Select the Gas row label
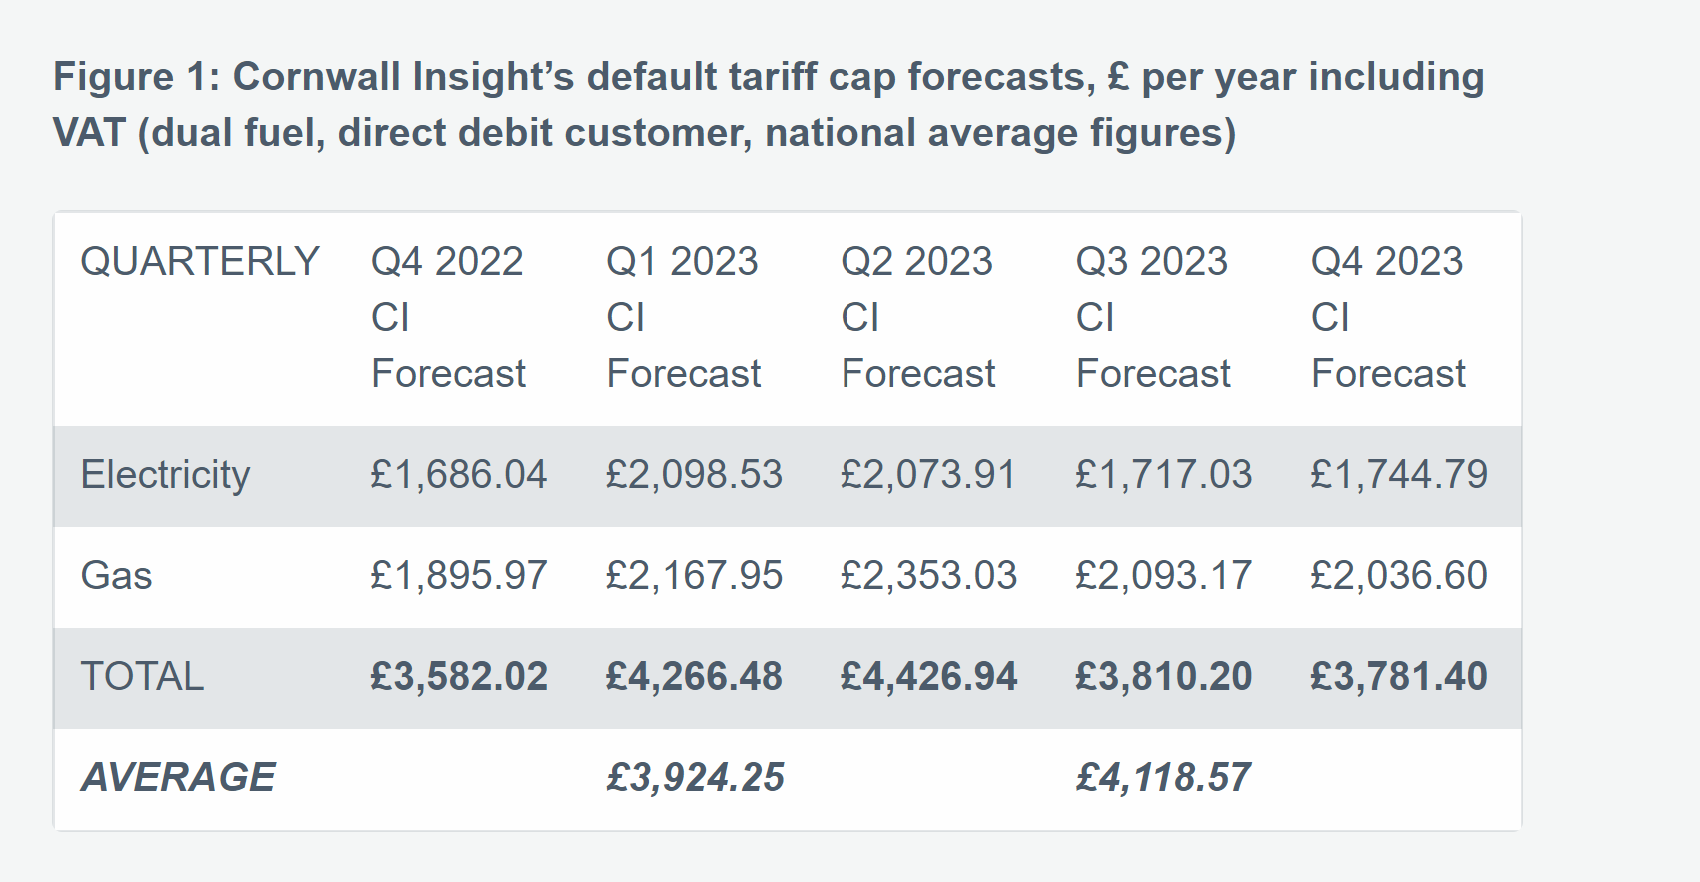Viewport: 1700px width, 882px height. (x=116, y=576)
